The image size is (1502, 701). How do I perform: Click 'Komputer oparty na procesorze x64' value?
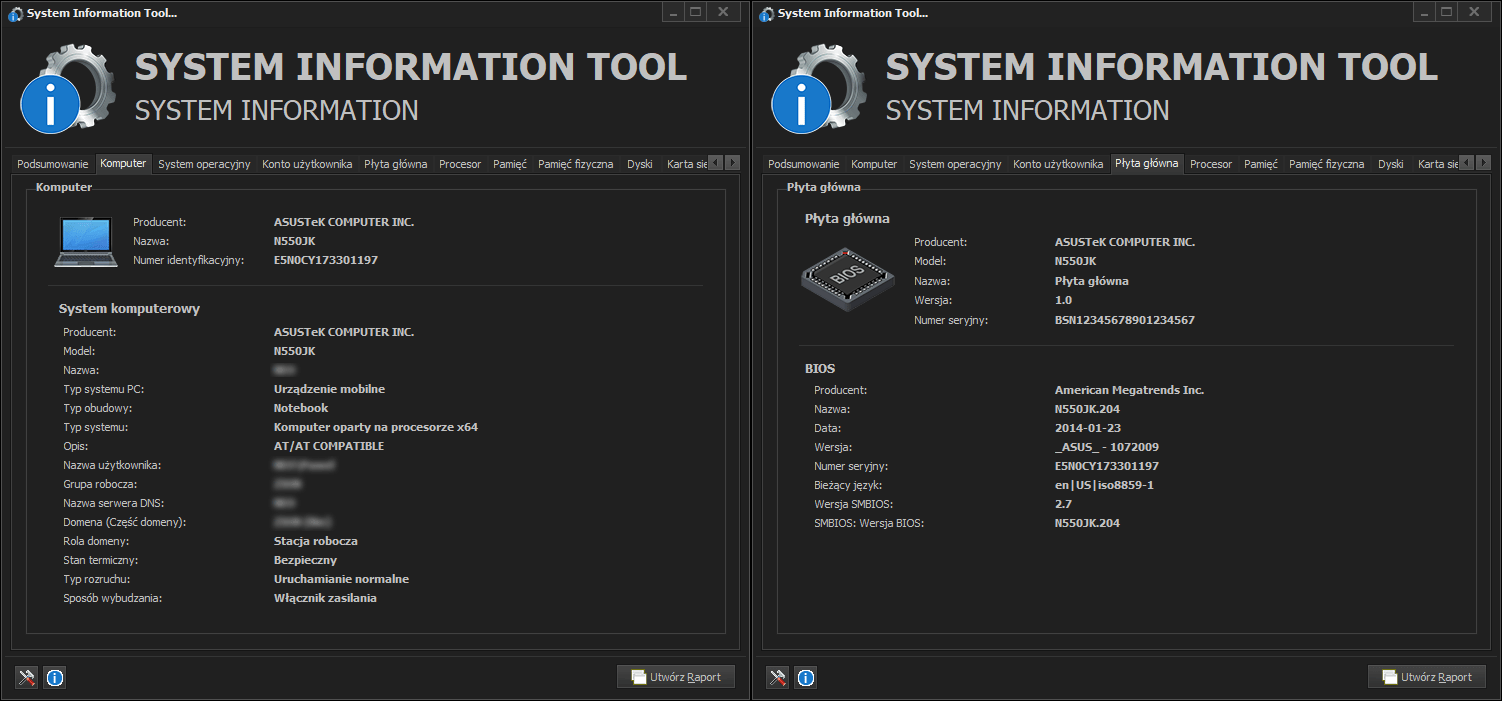click(x=376, y=427)
